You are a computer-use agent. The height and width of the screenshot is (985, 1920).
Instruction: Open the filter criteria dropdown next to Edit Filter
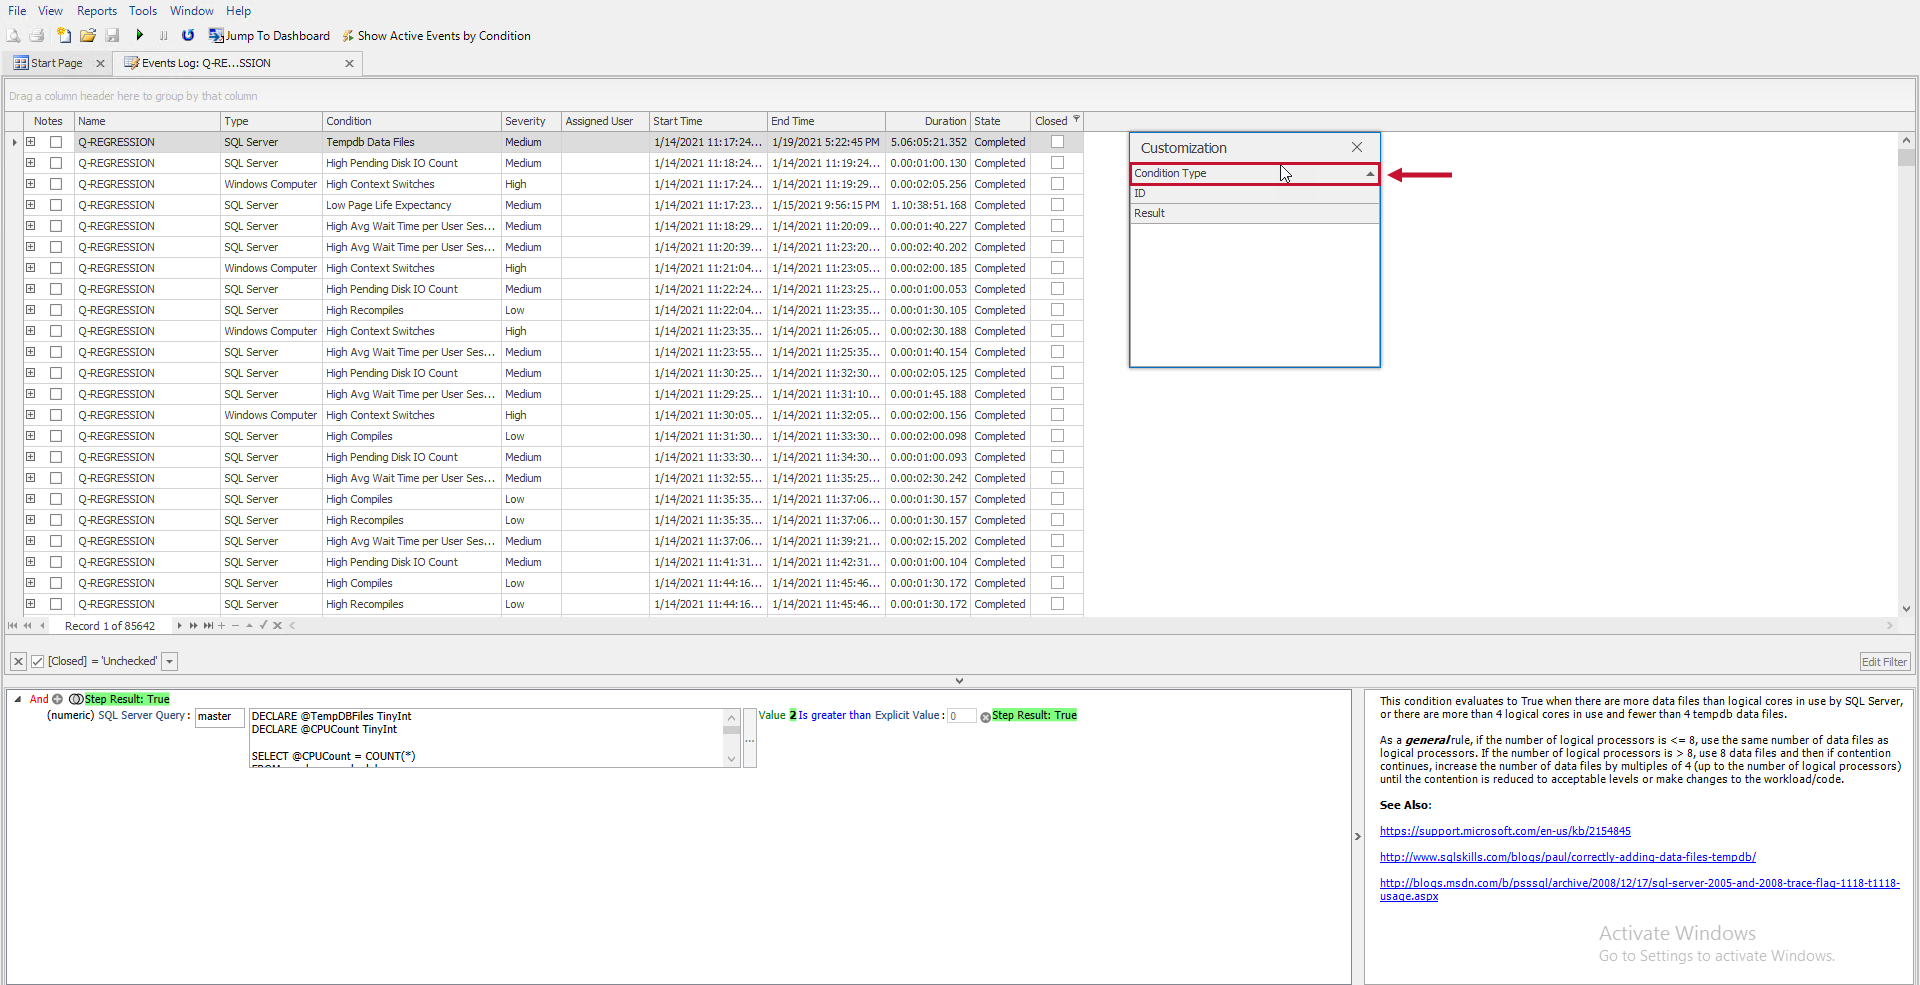(170, 661)
